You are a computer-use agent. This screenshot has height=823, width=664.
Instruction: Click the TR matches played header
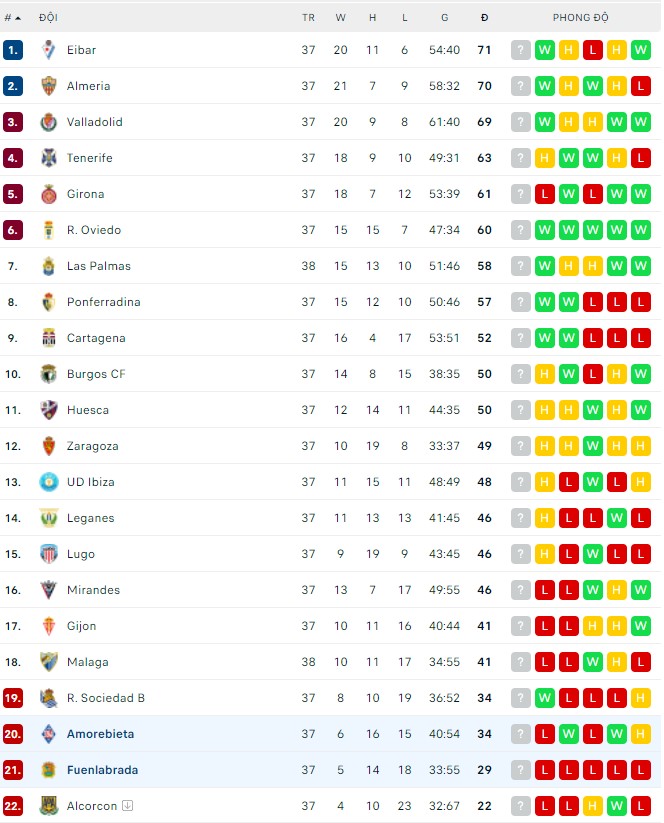tap(308, 18)
